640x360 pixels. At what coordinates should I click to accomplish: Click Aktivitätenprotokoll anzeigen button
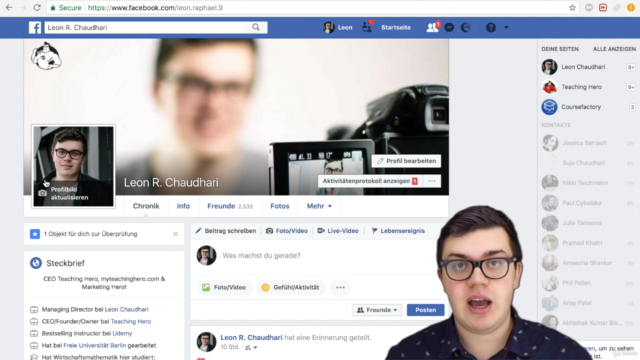point(370,181)
